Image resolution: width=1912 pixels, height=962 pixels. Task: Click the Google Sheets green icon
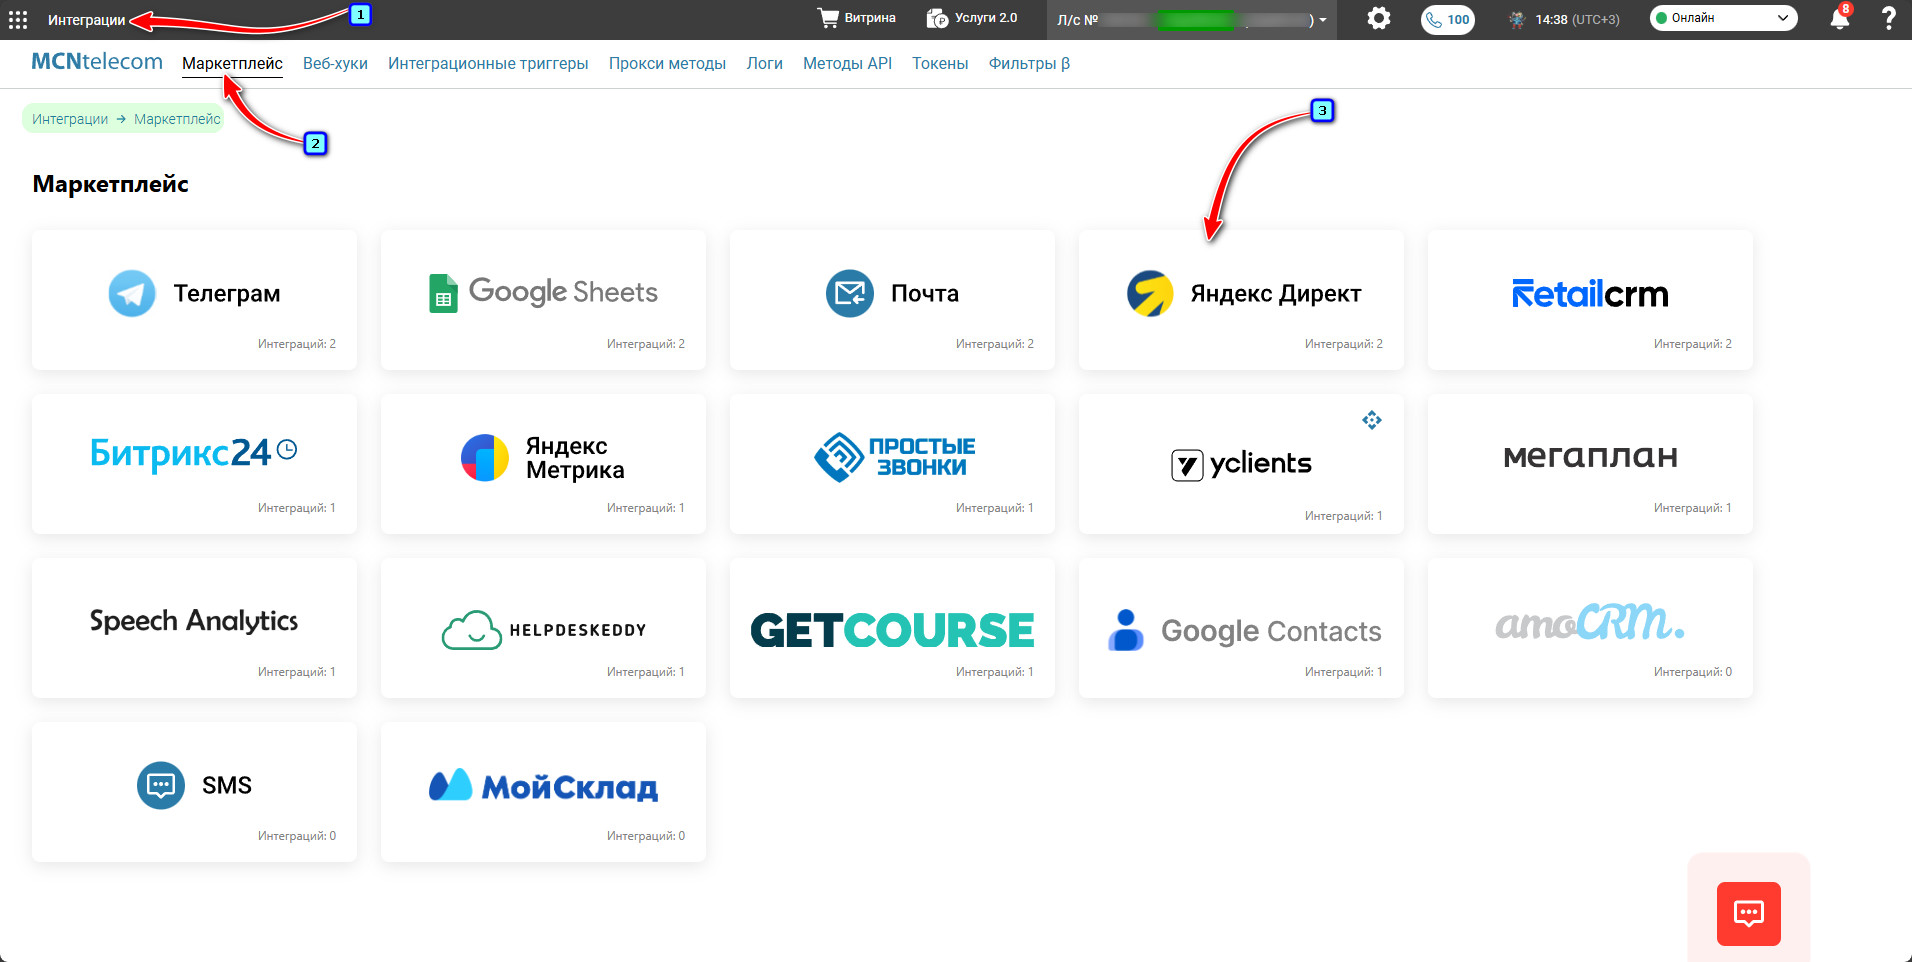coord(443,293)
